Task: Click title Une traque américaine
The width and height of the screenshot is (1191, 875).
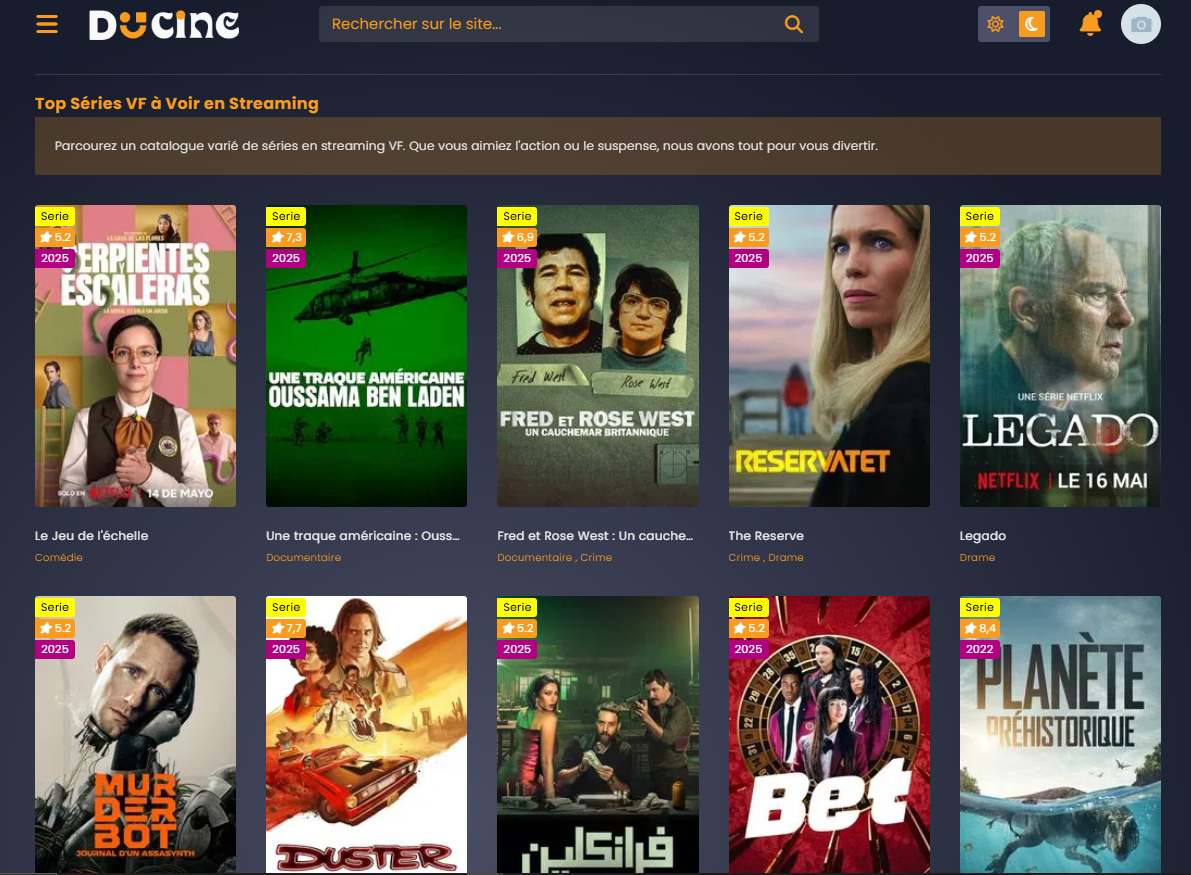Action: pos(362,535)
